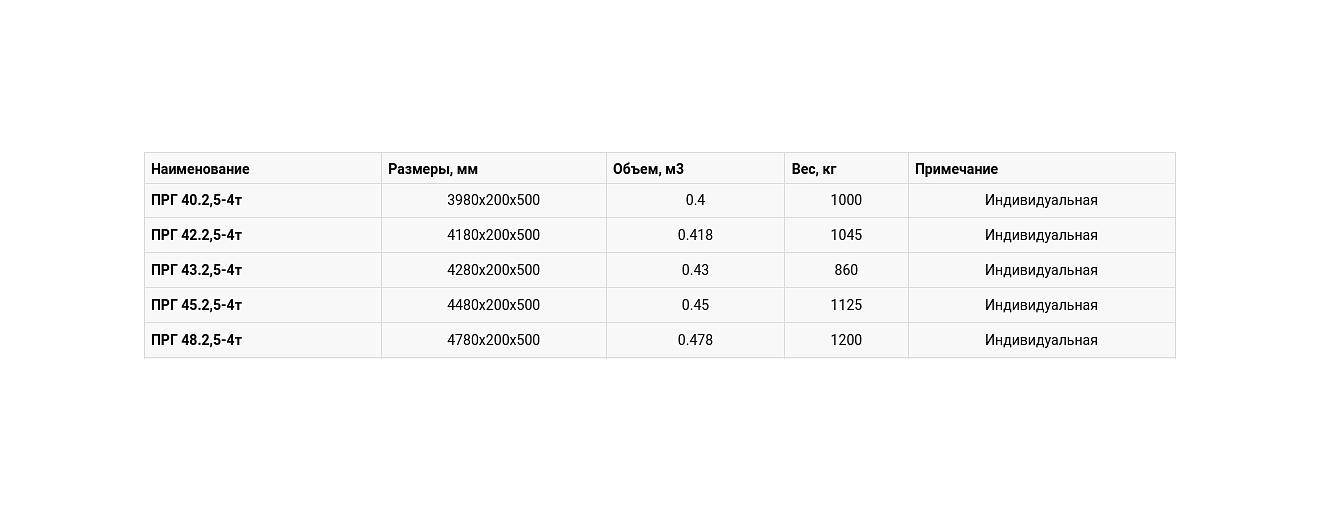1322x507 pixels.
Task: Select the ПРГ 42.2,5-4т row name
Action: 197,235
